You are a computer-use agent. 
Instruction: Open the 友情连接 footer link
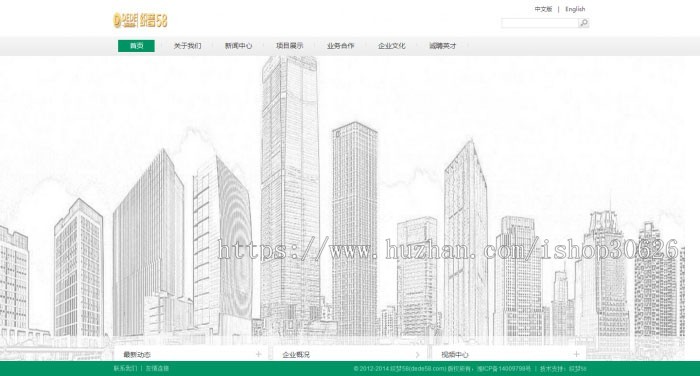(x=157, y=368)
